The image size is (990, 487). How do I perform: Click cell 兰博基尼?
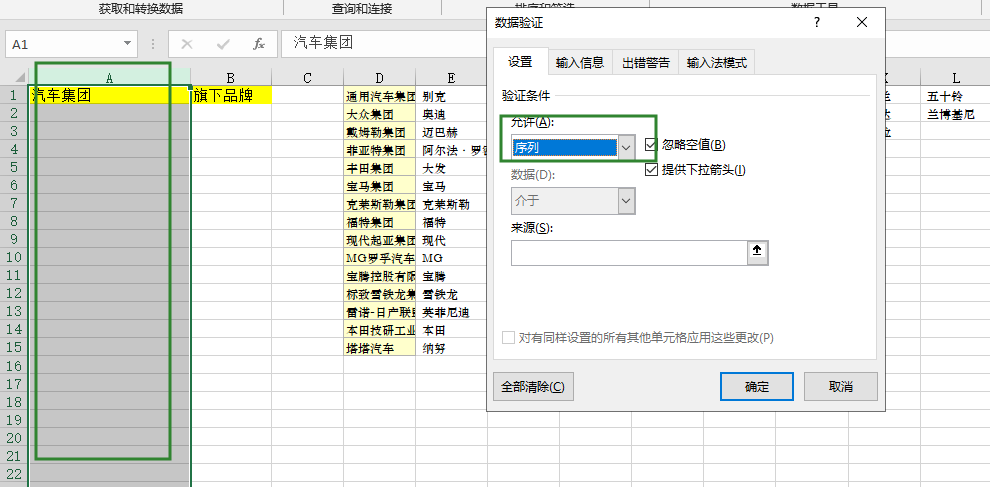tap(955, 115)
